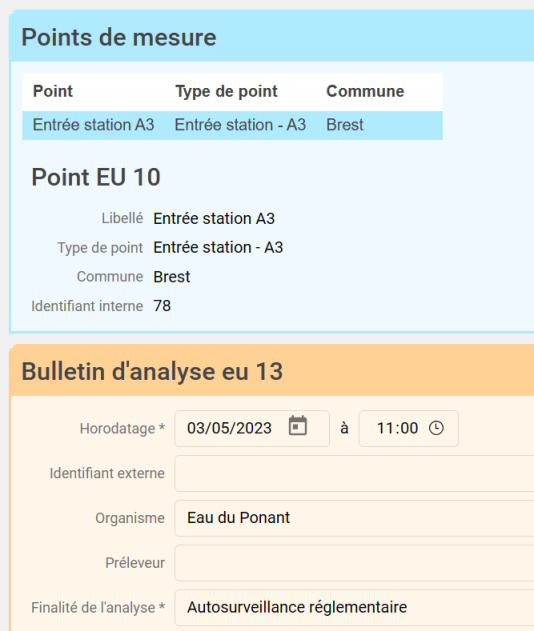Image resolution: width=534 pixels, height=631 pixels.
Task: Open the clock time picker icon
Action: [x=436, y=428]
